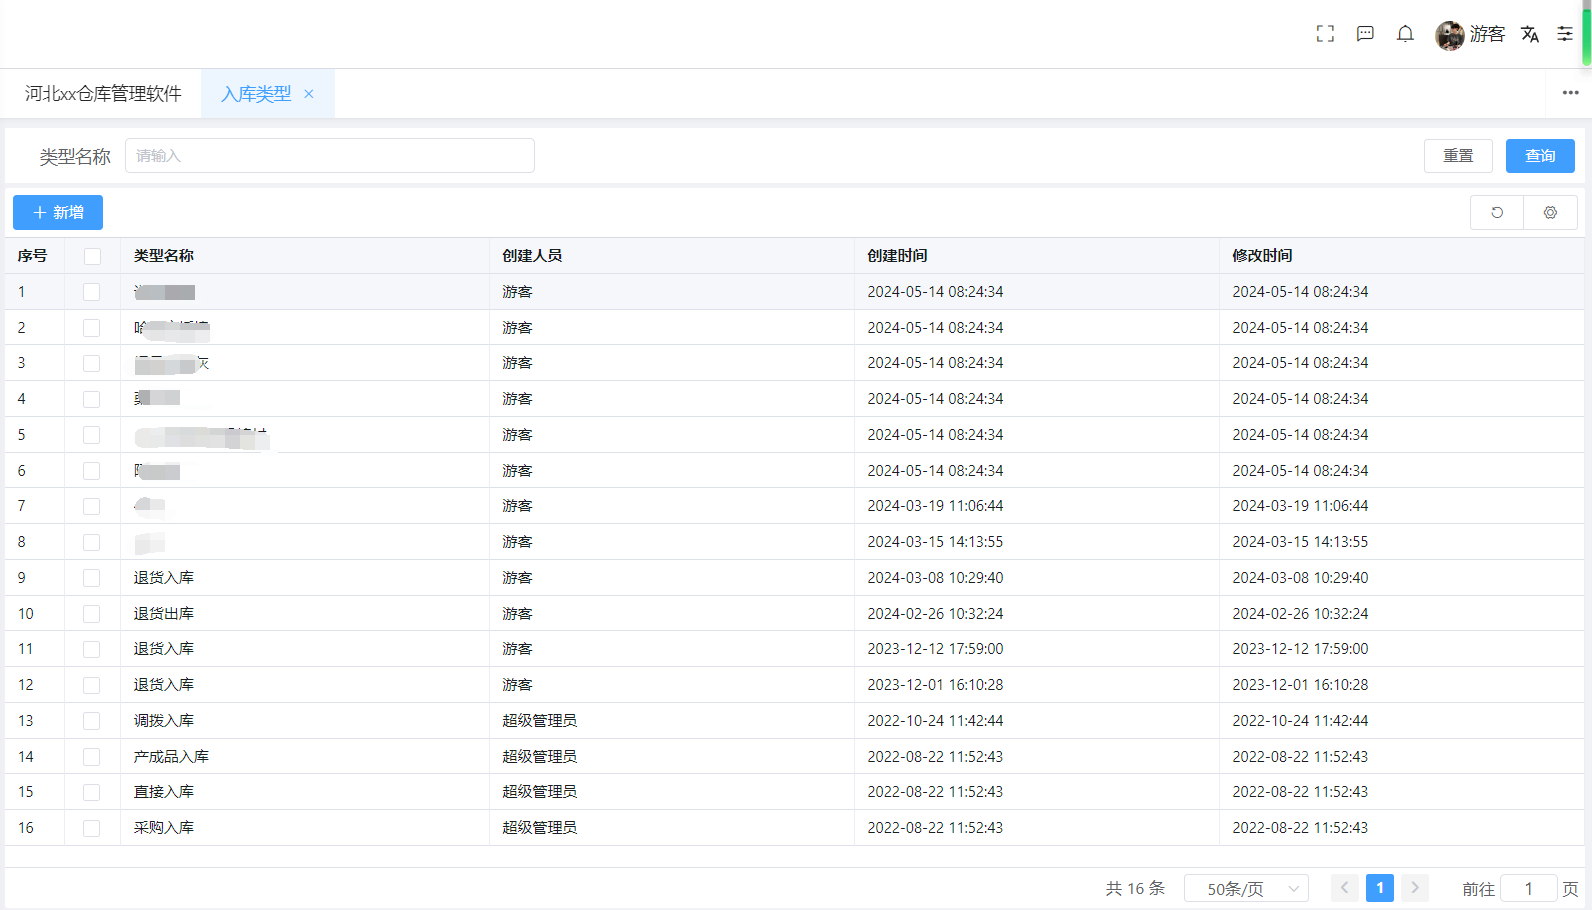Click creation time 2023-12-12 17:59:00
The image size is (1592, 910).
(935, 649)
